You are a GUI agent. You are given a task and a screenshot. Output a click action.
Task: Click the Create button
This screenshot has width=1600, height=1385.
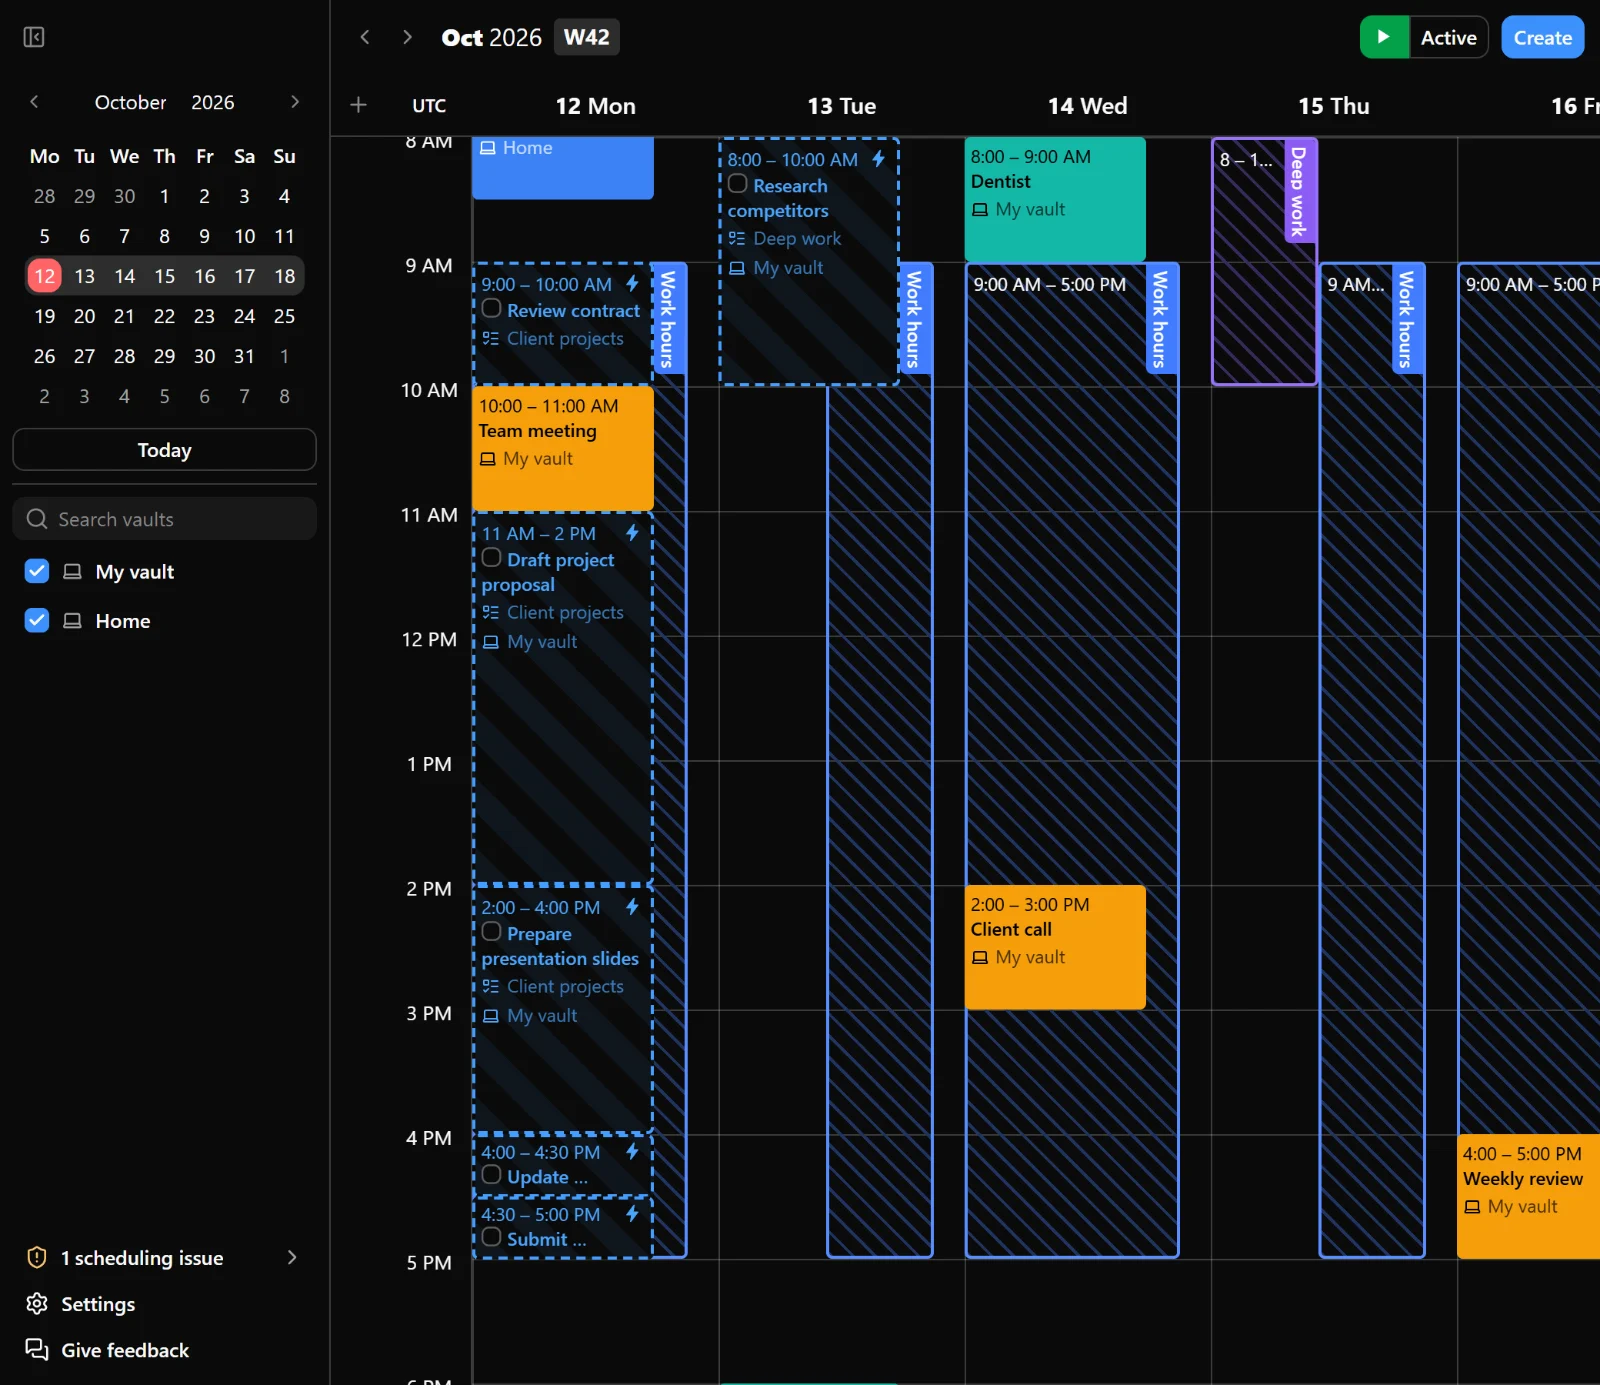click(x=1543, y=37)
